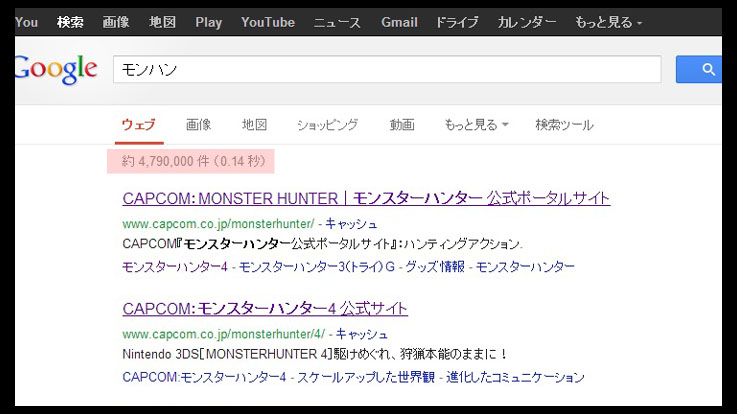Click snippet text Nintendo 3DS[MONSTERHUNTER 4]
Image resolution: width=737 pixels, height=414 pixels.
click(x=227, y=354)
